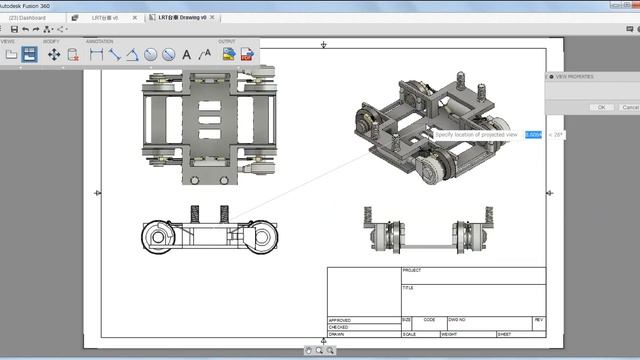Switch to the (Z3) Dashboard tab
Screen dimensions: 640x360
pyautogui.click(x=27, y=18)
